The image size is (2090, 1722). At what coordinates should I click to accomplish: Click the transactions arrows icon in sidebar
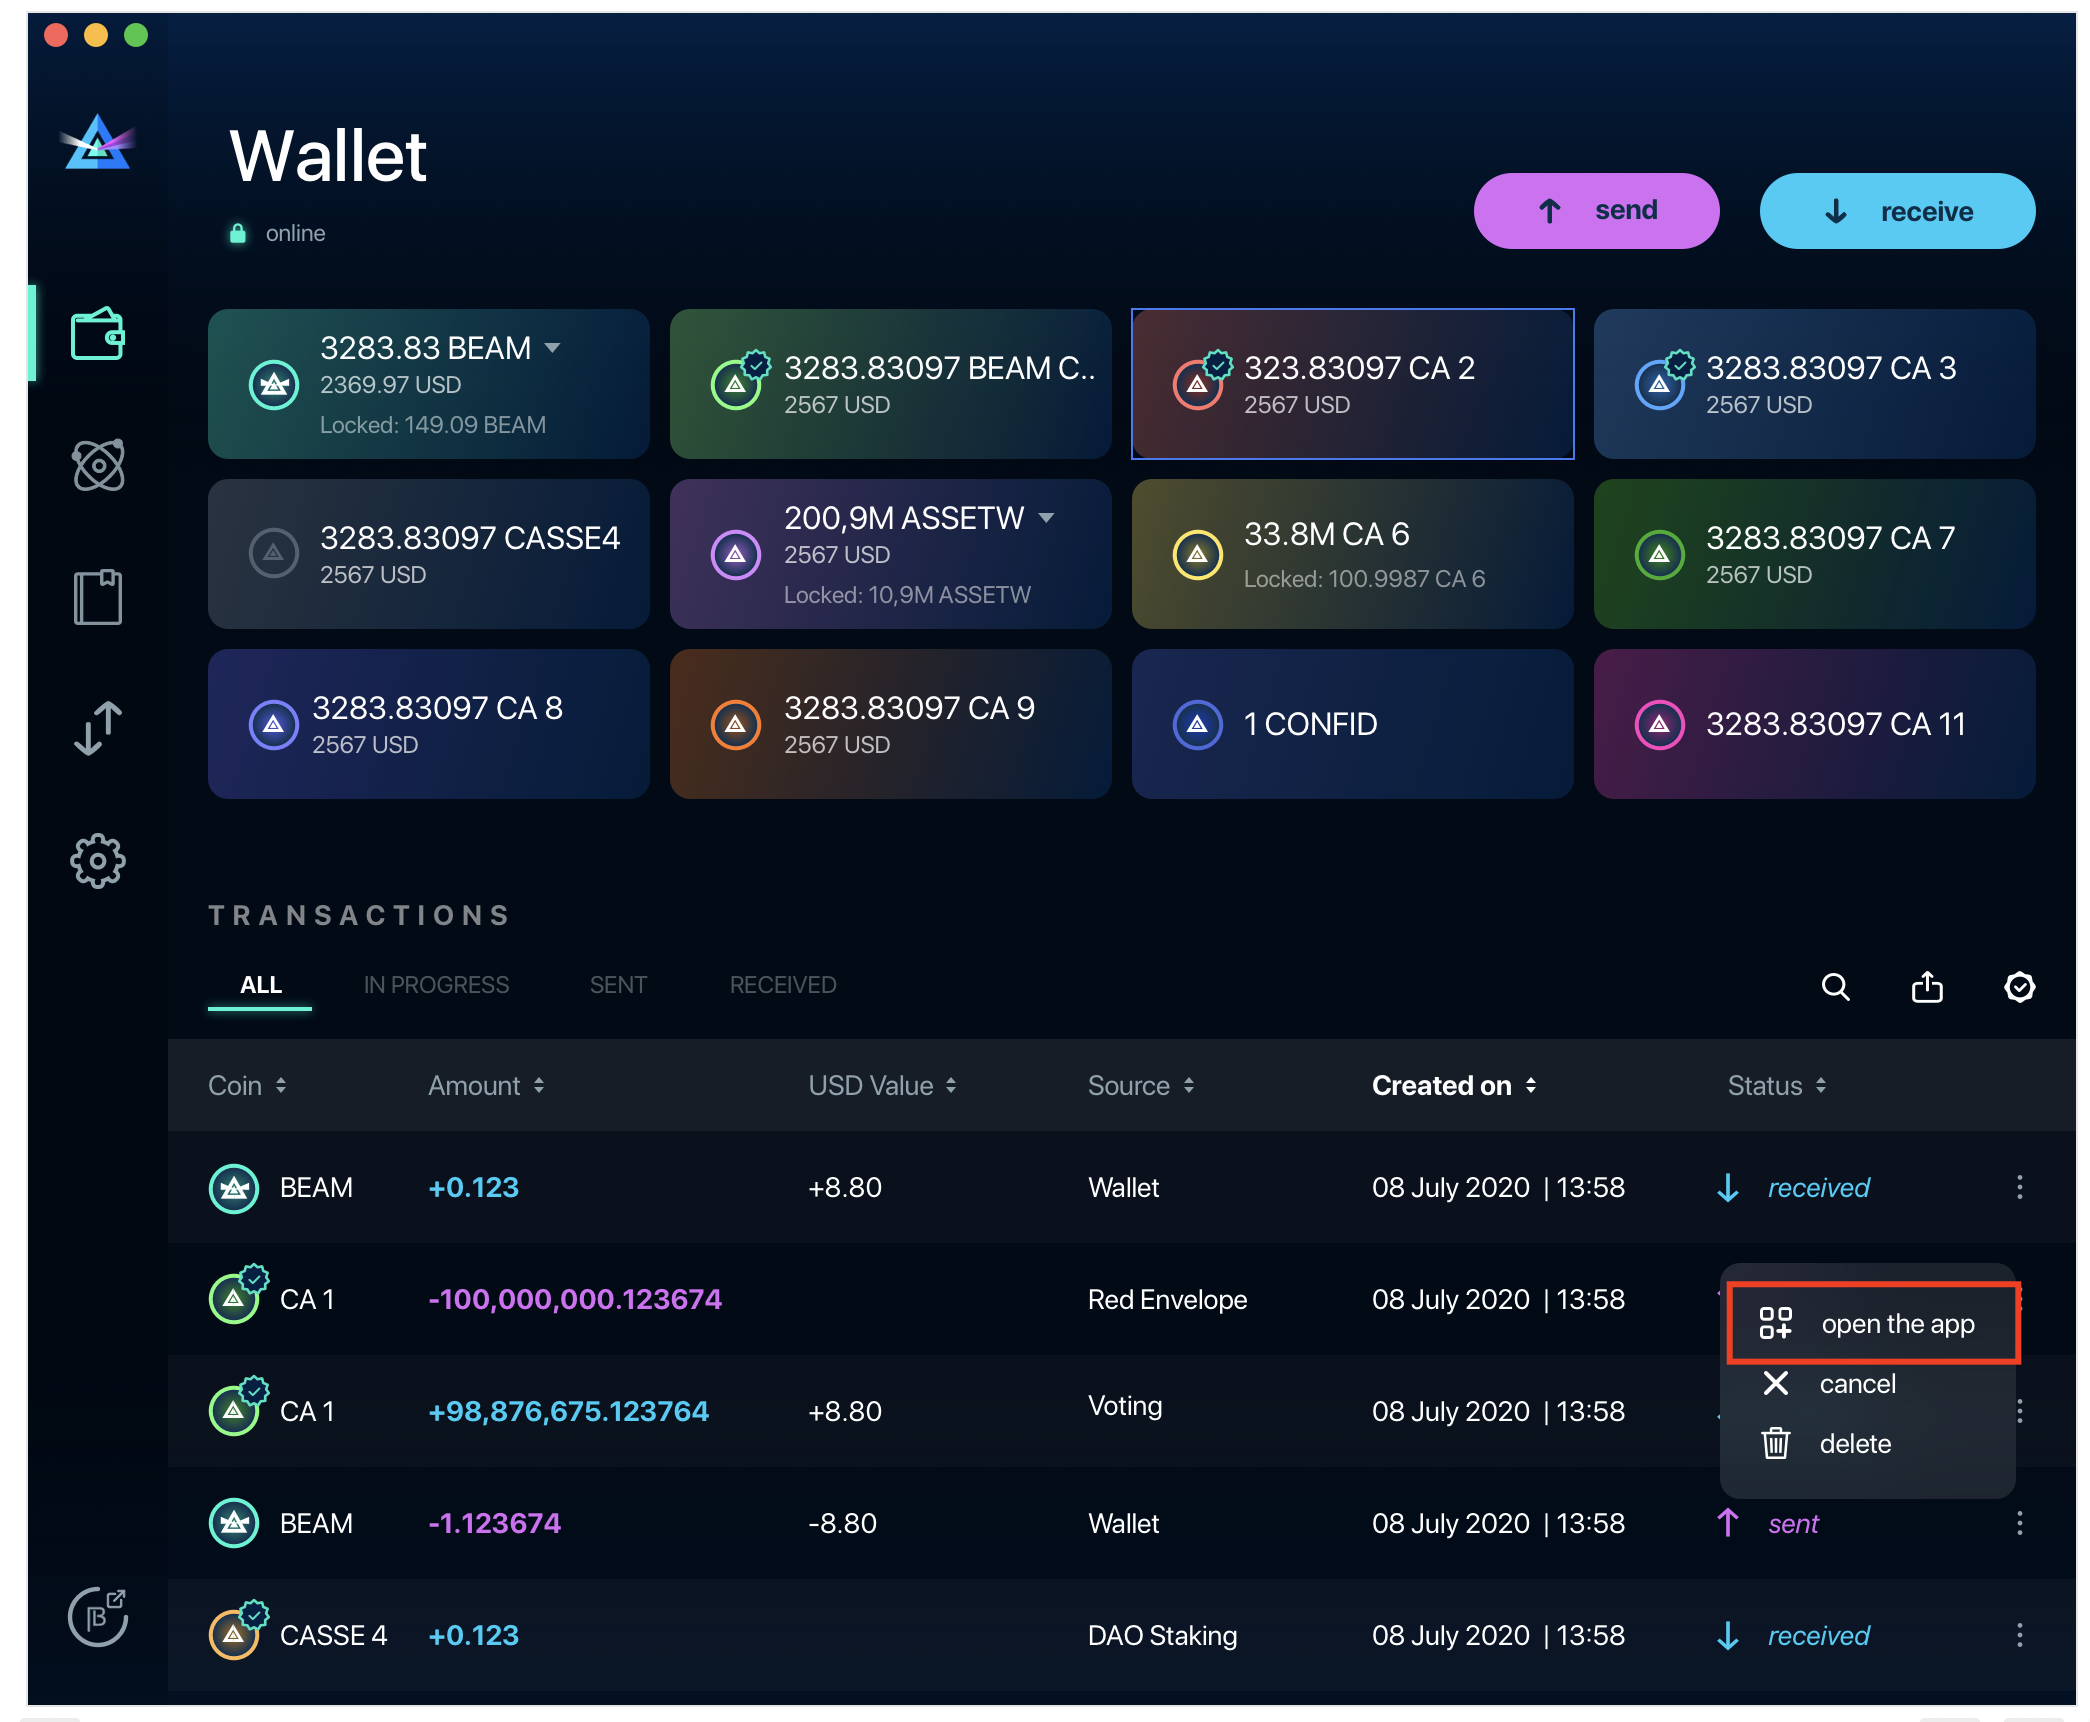click(97, 728)
